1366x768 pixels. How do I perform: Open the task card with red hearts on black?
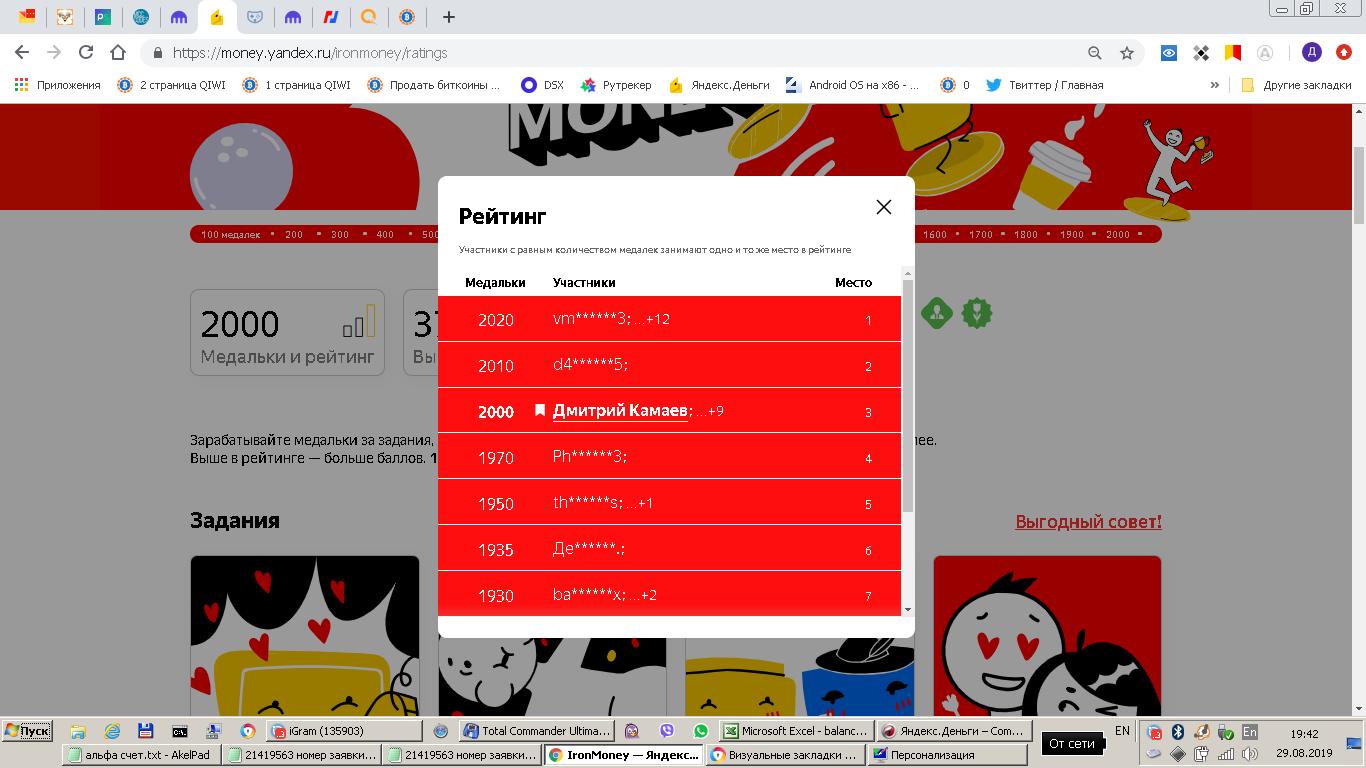[x=305, y=636]
